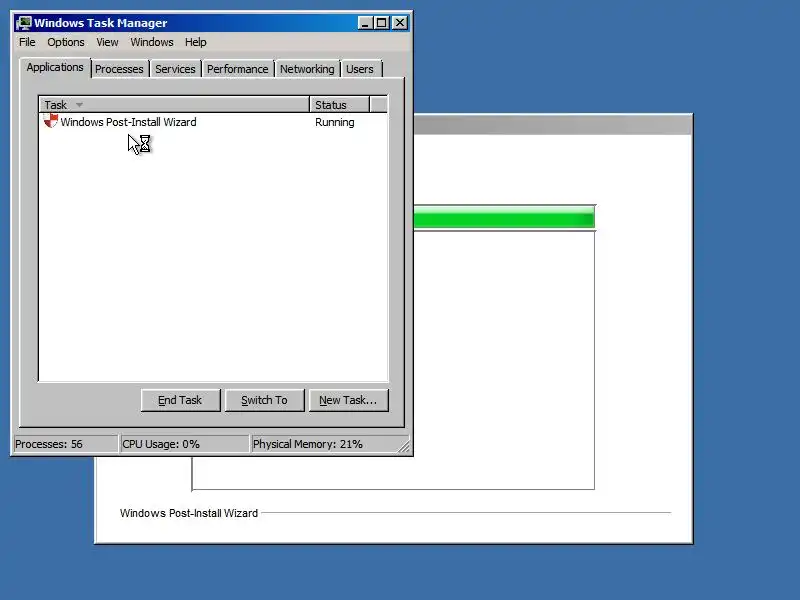
Task: Click the New Task... button
Action: pyautogui.click(x=348, y=400)
